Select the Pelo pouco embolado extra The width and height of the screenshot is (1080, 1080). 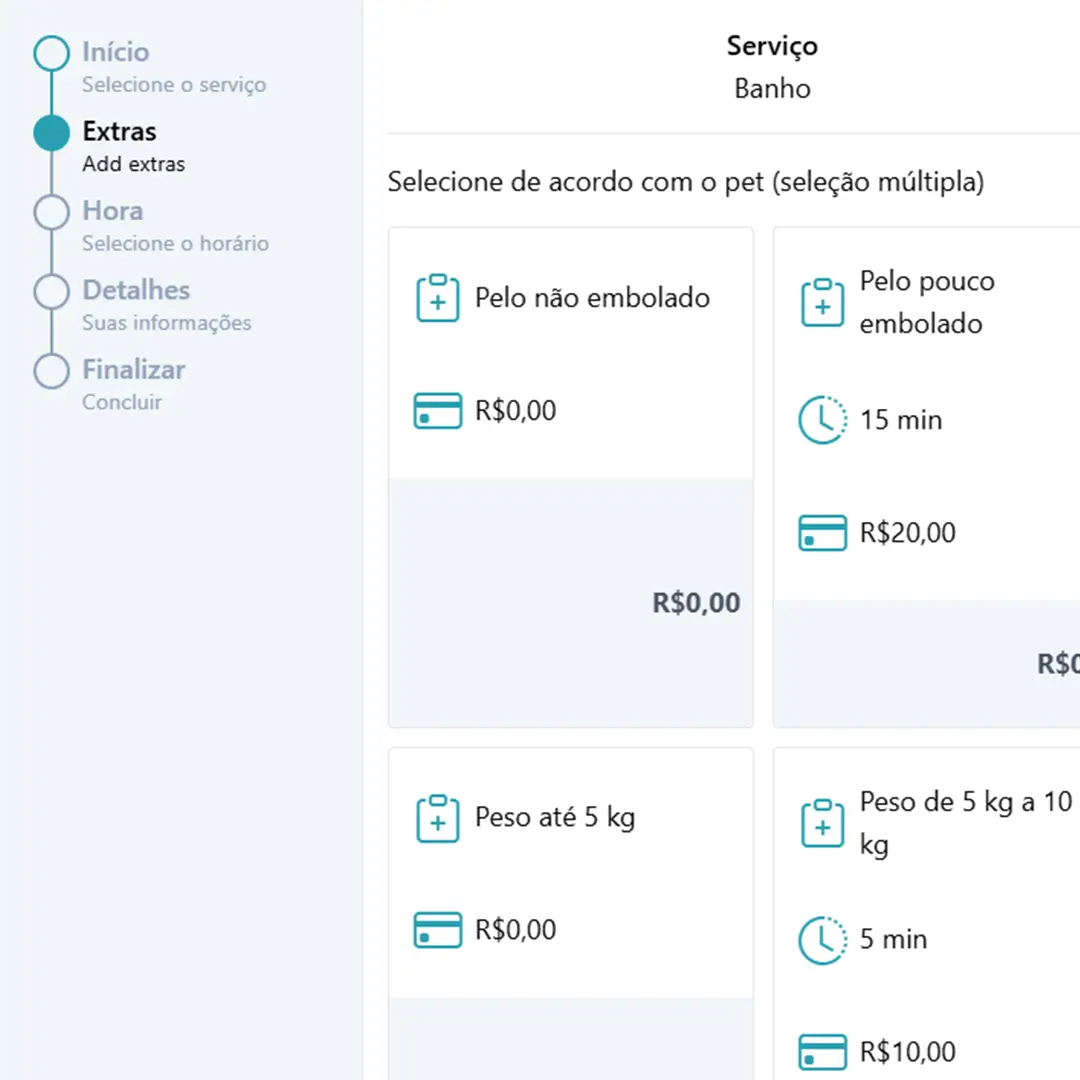[926, 477]
